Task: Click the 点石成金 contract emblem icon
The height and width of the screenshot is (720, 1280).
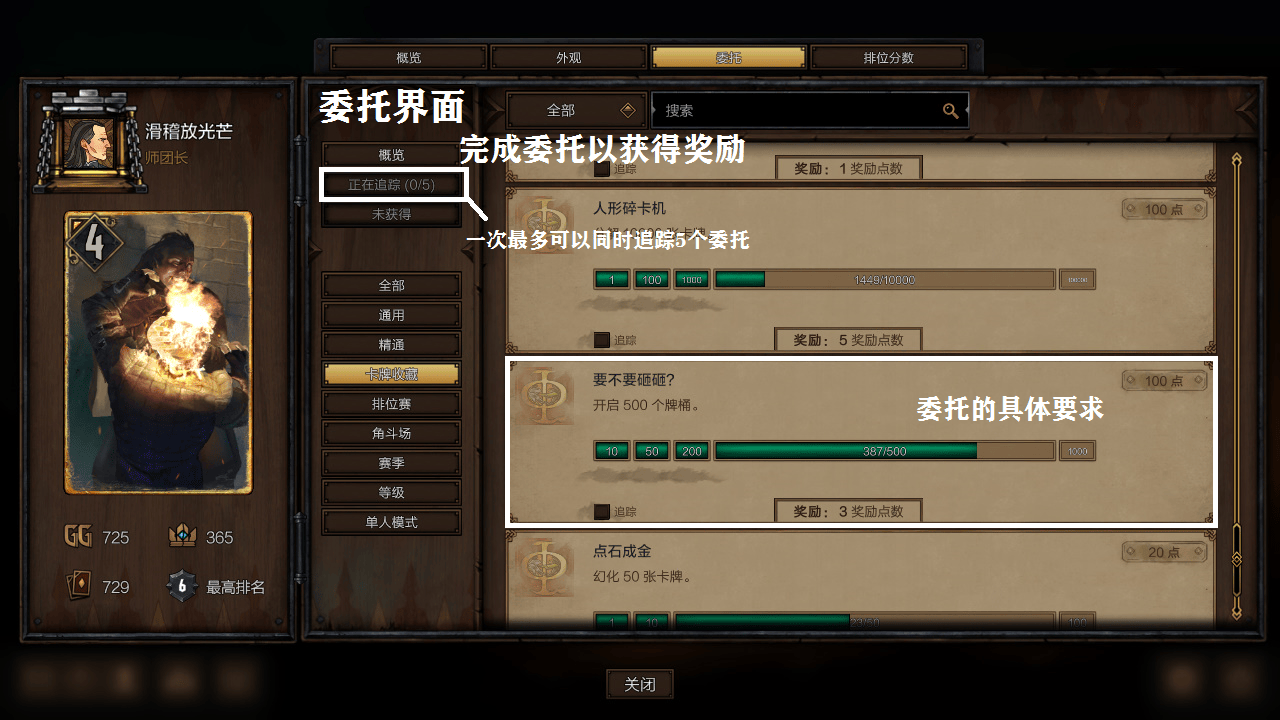Action: (542, 567)
